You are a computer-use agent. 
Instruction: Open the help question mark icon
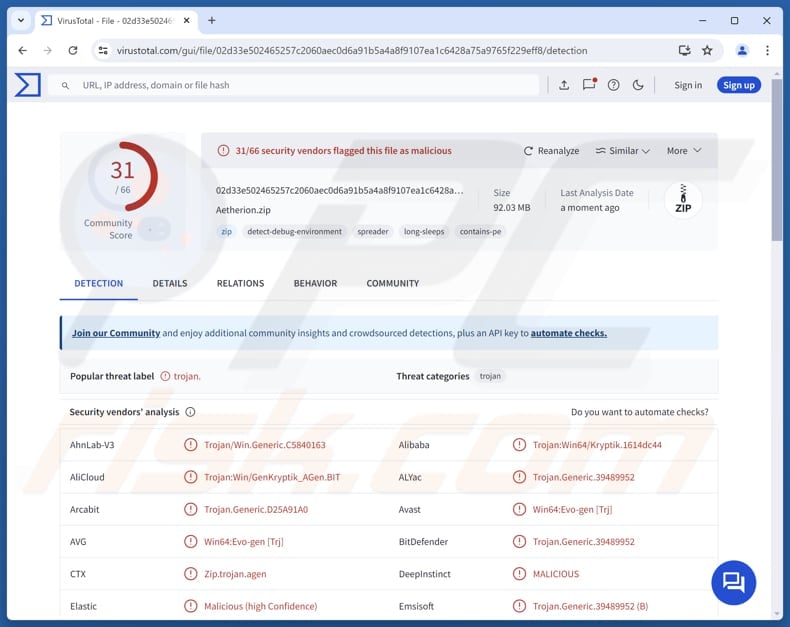(x=614, y=85)
